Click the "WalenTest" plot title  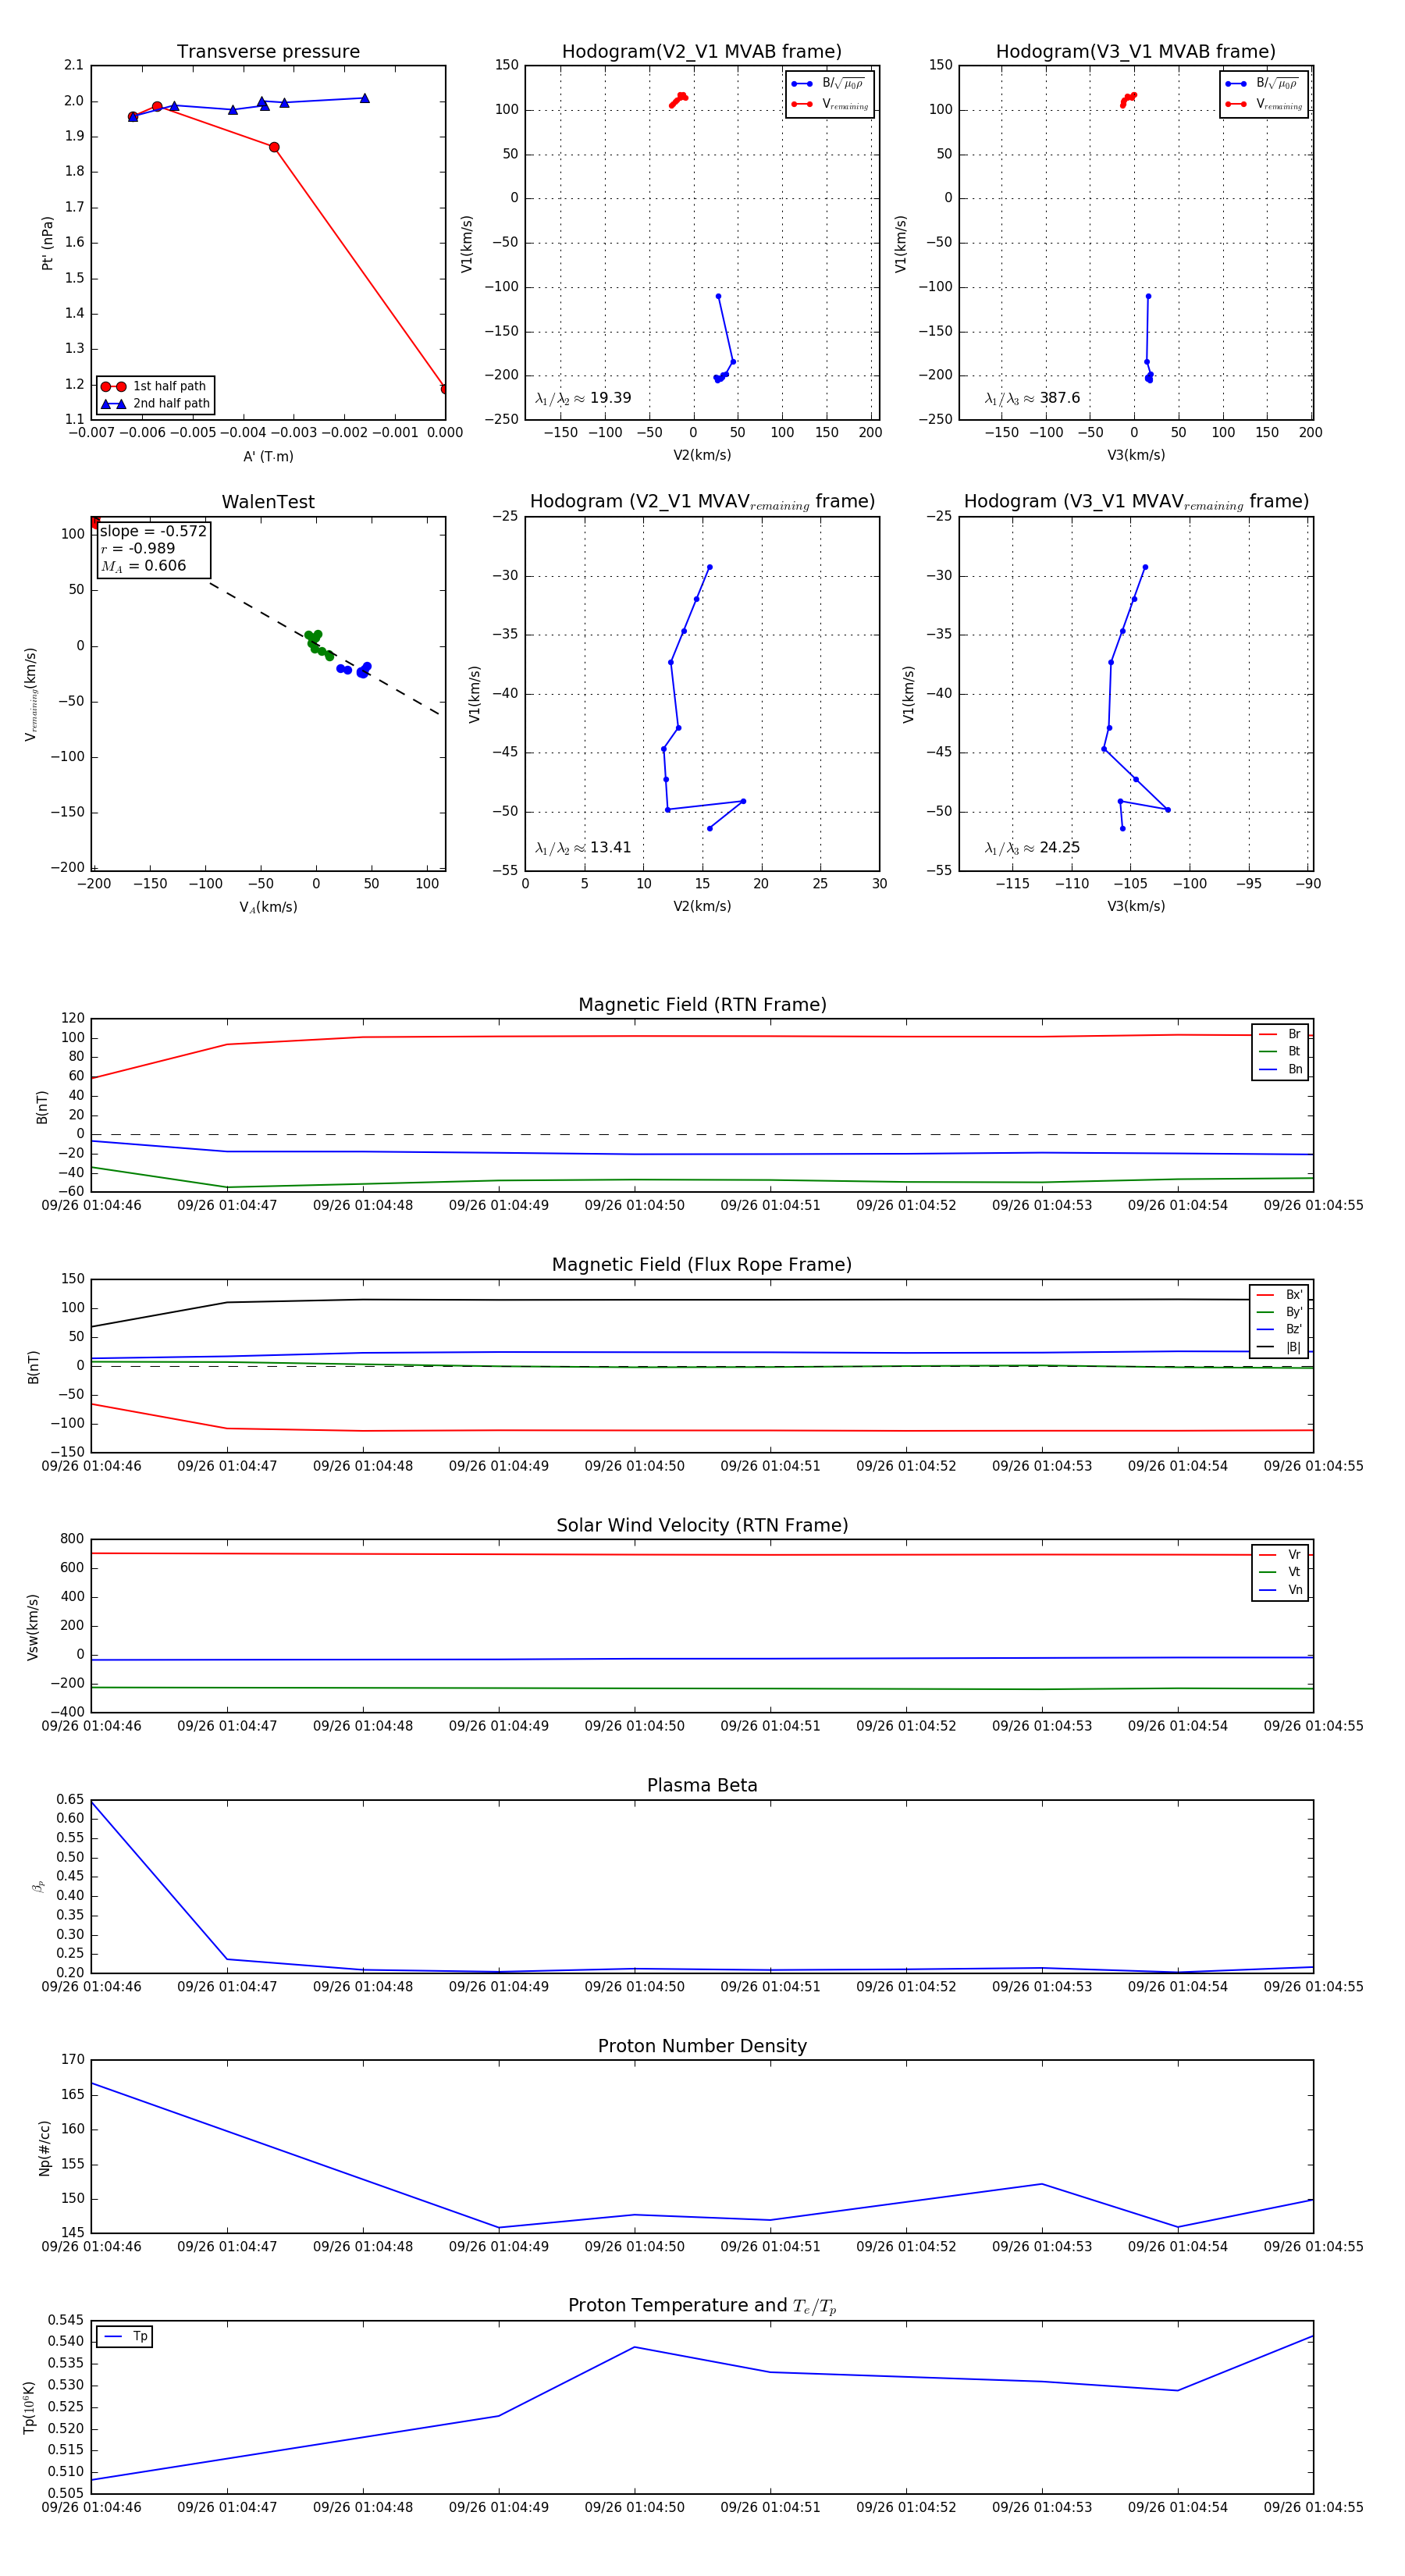pos(268,502)
